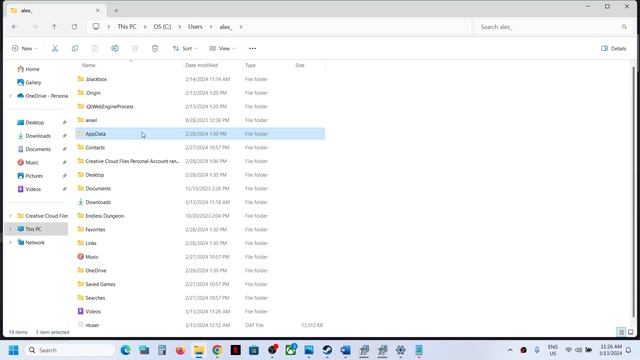Click This PC in the address breadcrumb

pyautogui.click(x=127, y=27)
